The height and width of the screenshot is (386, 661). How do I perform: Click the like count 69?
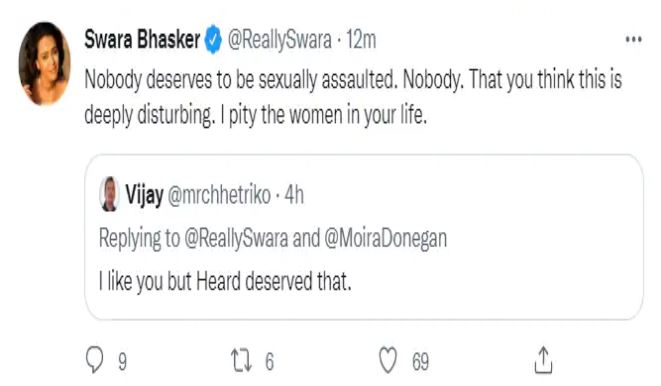[x=420, y=362]
